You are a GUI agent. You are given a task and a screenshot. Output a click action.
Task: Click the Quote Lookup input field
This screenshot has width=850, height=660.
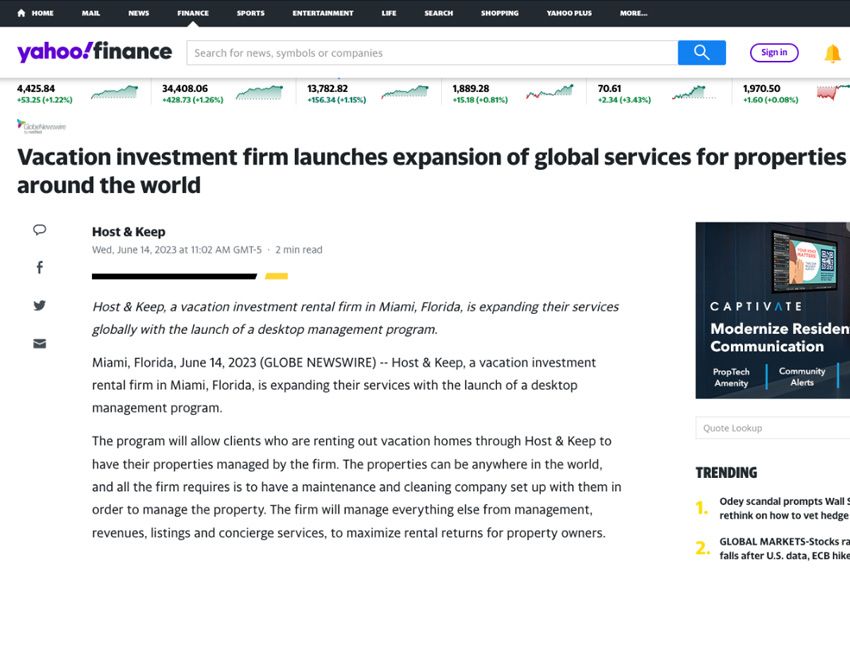772,428
